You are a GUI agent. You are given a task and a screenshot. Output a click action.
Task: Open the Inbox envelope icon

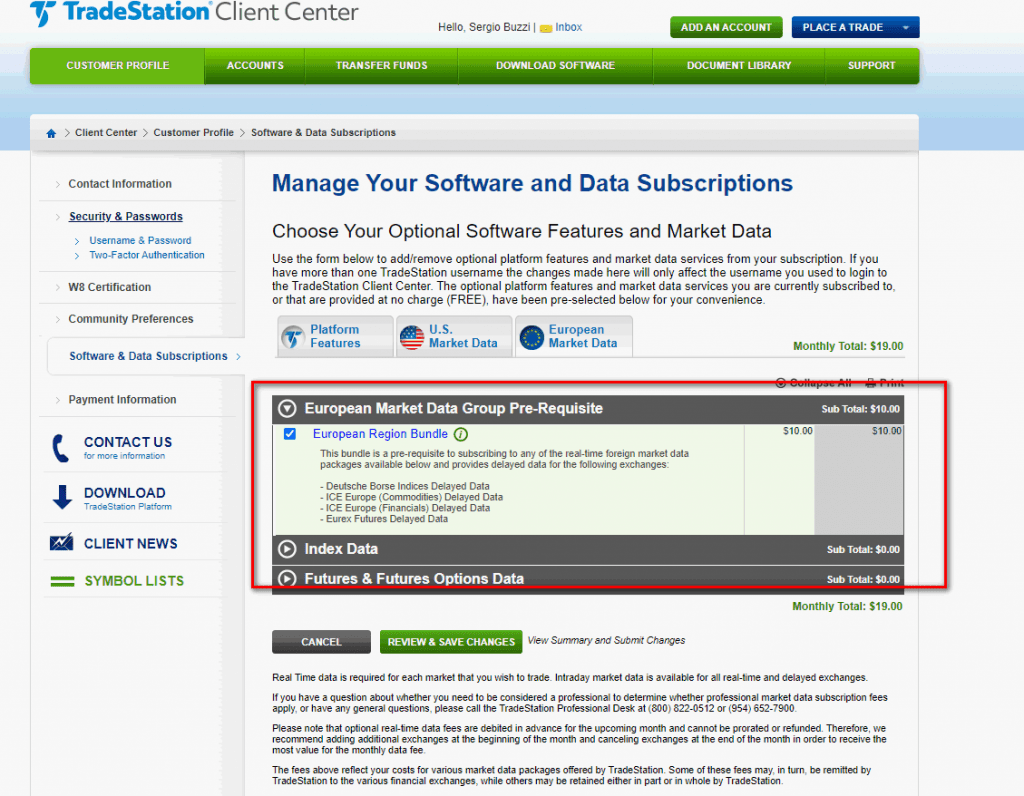[546, 28]
